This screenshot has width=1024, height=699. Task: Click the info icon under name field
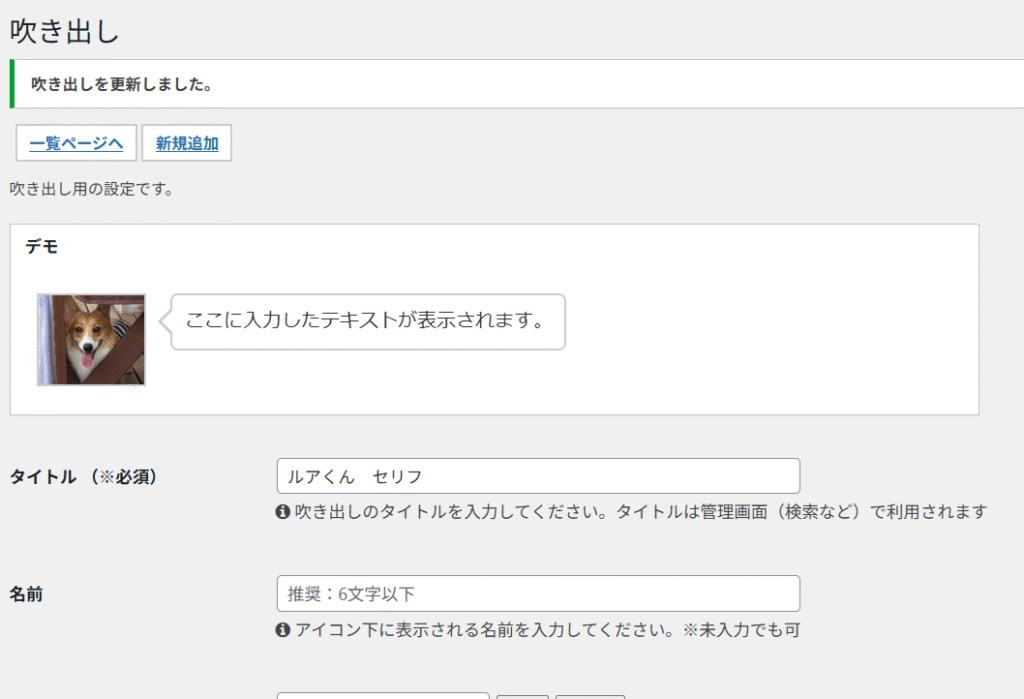point(283,630)
